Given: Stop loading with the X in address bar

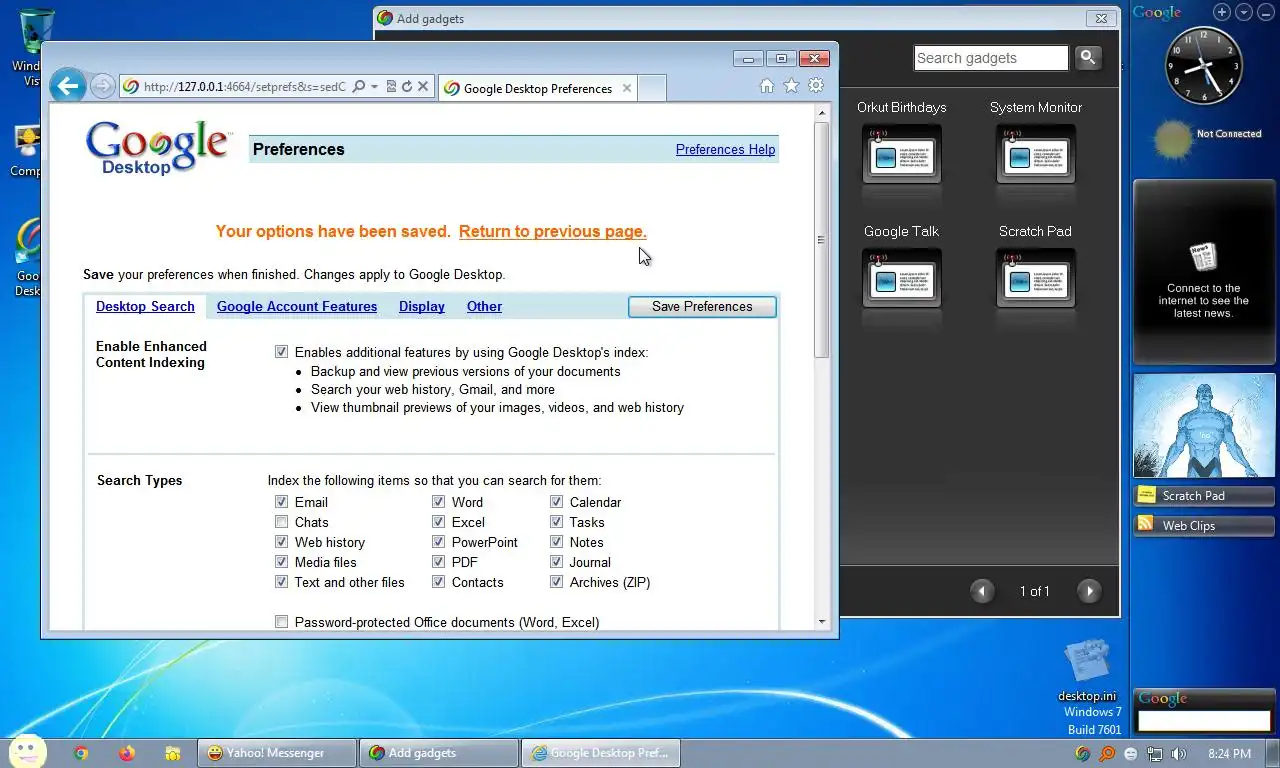Looking at the screenshot, I should (423, 87).
